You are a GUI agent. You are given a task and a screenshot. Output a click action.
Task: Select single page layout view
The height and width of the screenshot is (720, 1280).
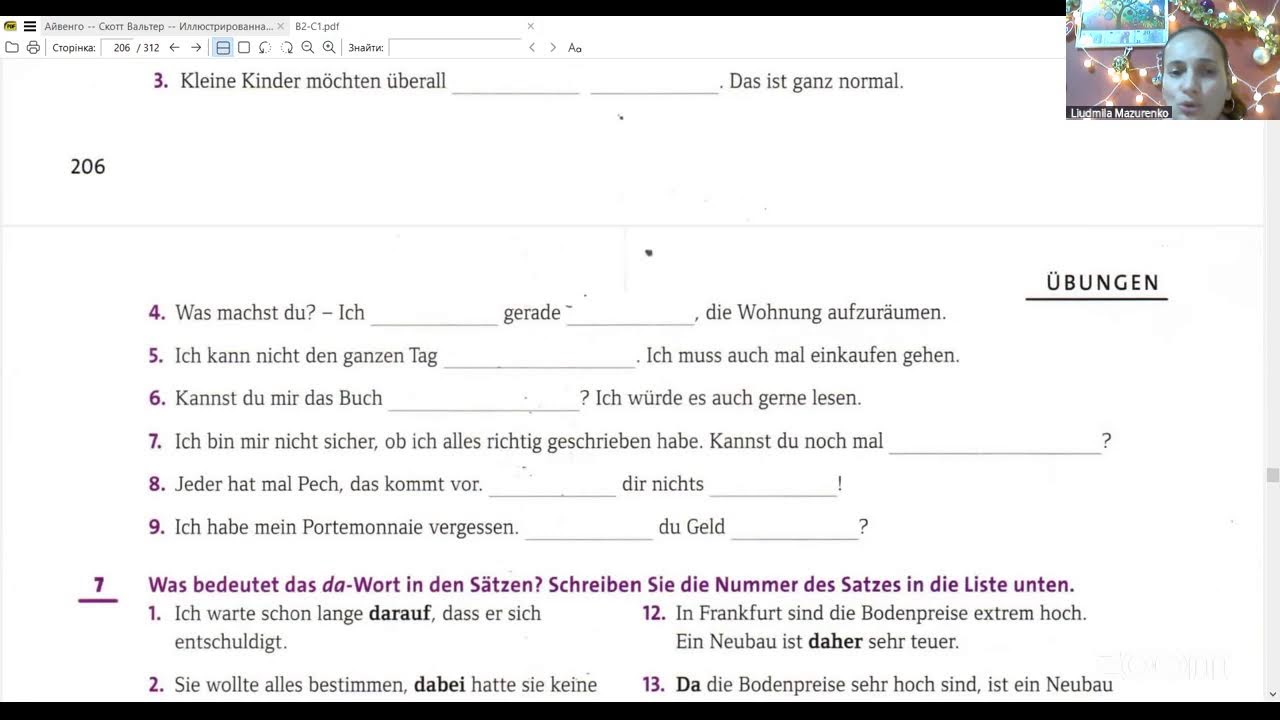coord(244,47)
